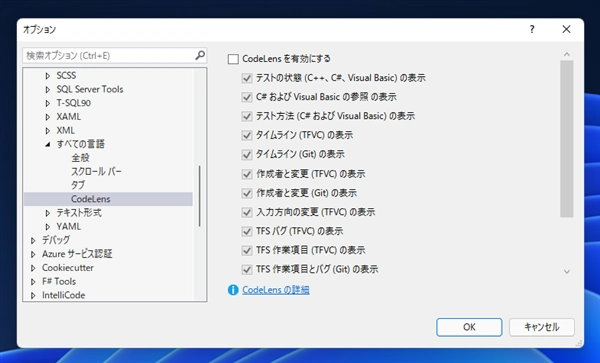The width and height of the screenshot is (600, 363).
Task: Toggle テスト方法 (C# および Visual Basic) の表示
Action: tap(247, 116)
